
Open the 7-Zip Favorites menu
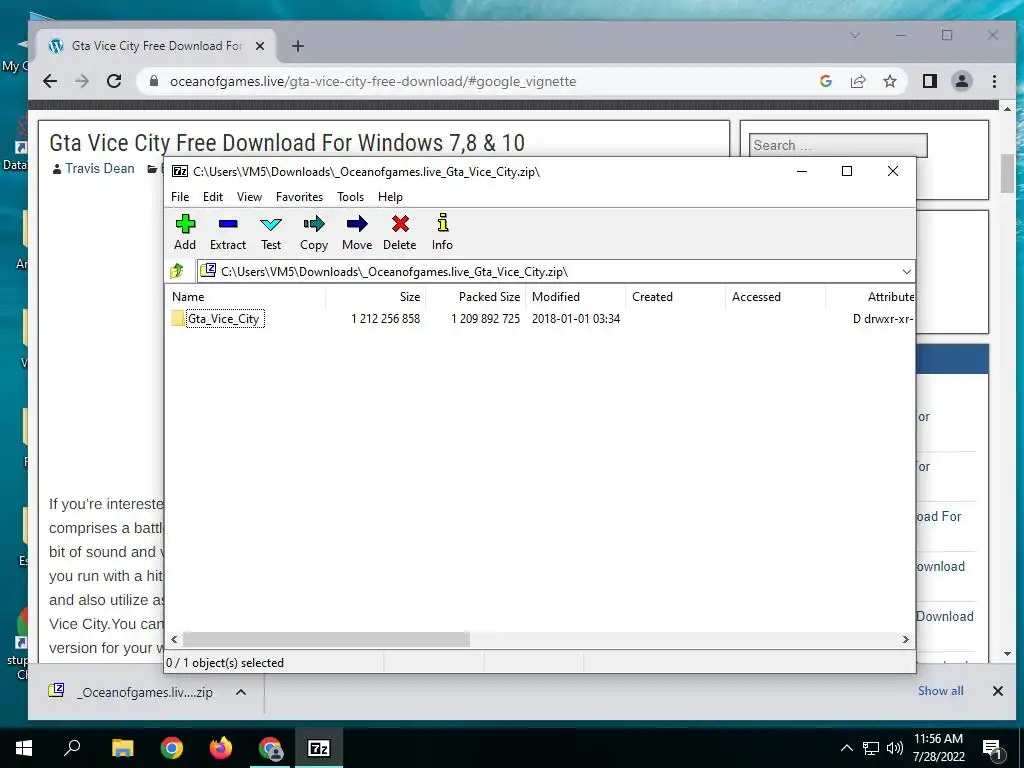point(299,197)
